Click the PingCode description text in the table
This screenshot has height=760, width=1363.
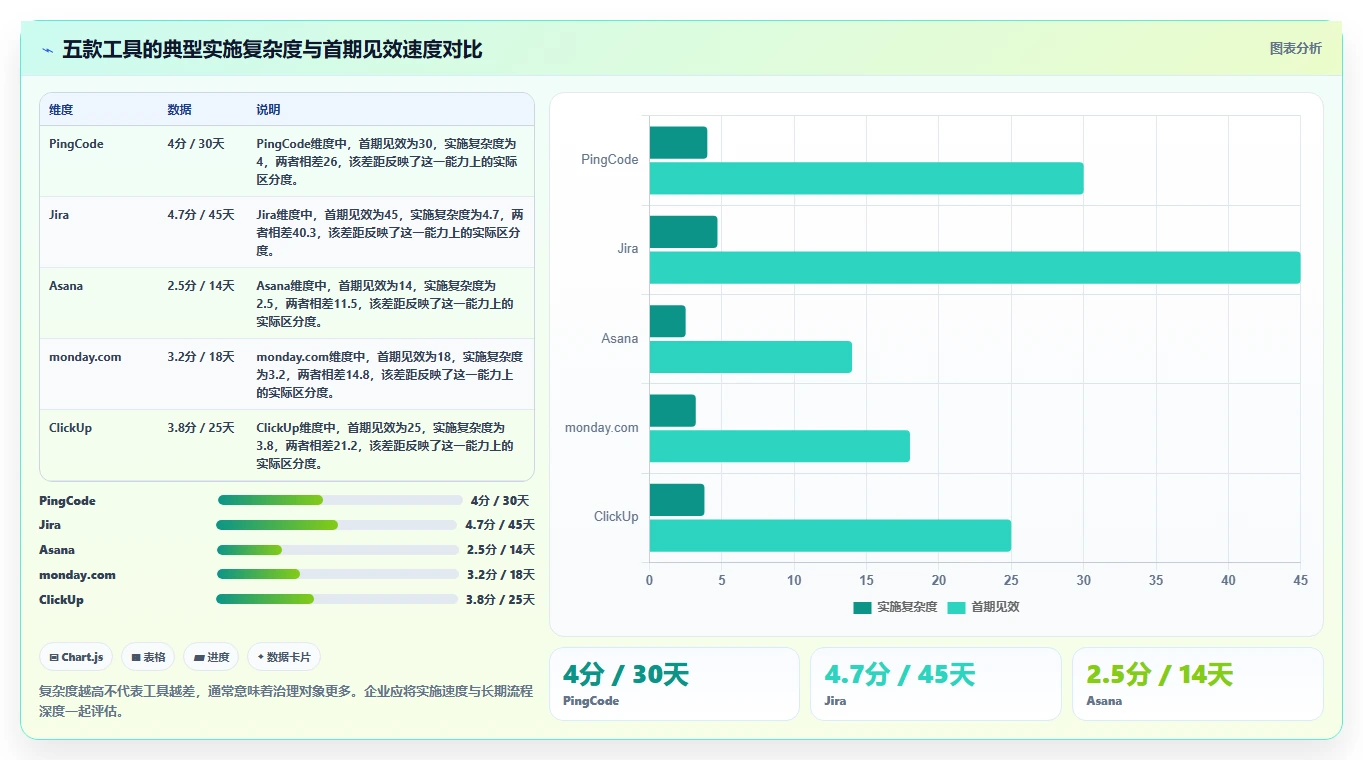(387, 162)
